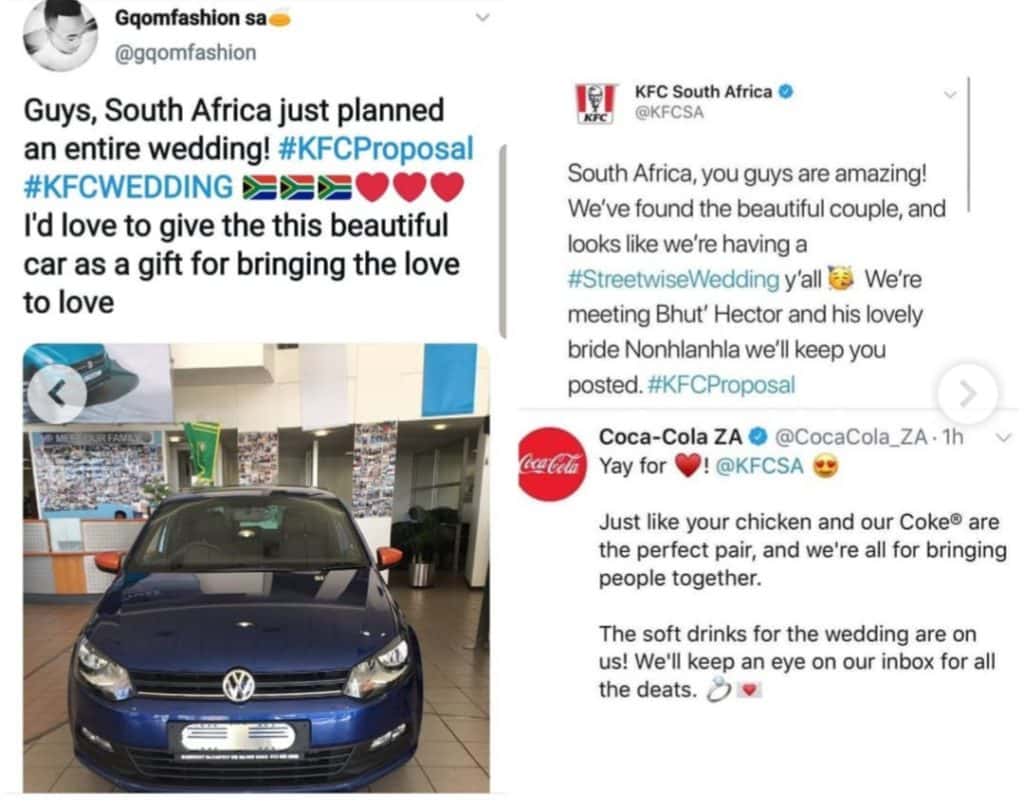1024x810 pixels.
Task: Open KFC South Africa tweet options chevron
Action: pyautogui.click(x=949, y=94)
